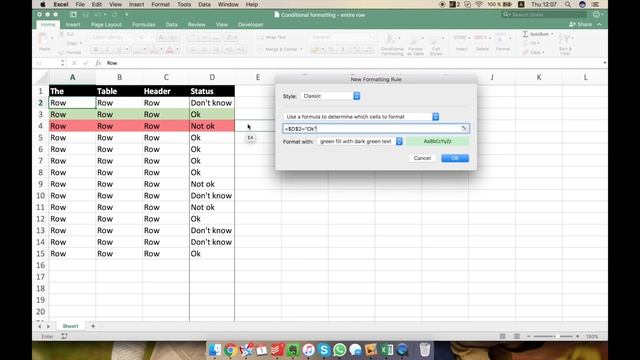The image size is (640, 360).
Task: Click the Cut button in the ribbon
Action: pyautogui.click(x=67, y=34)
